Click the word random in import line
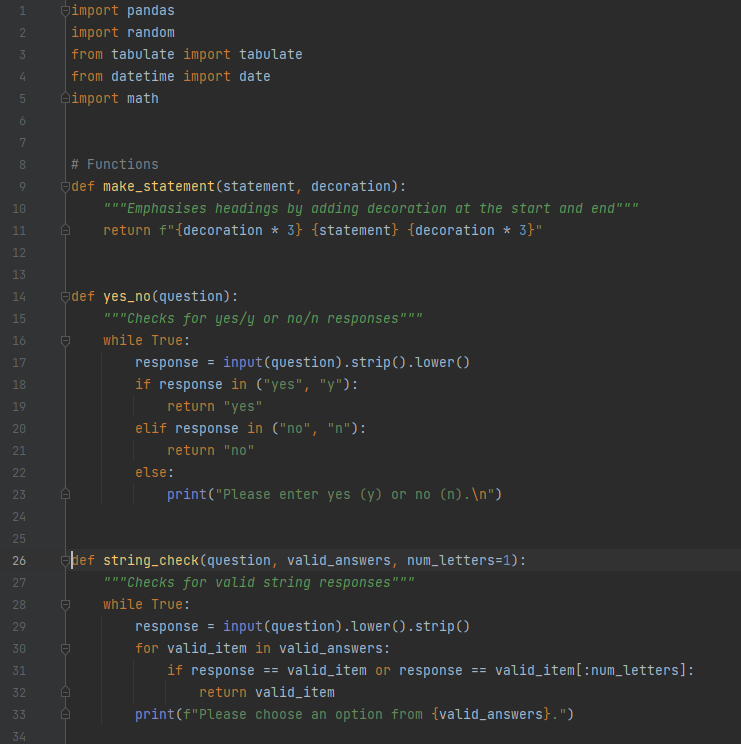This screenshot has width=741, height=744. tap(150, 33)
